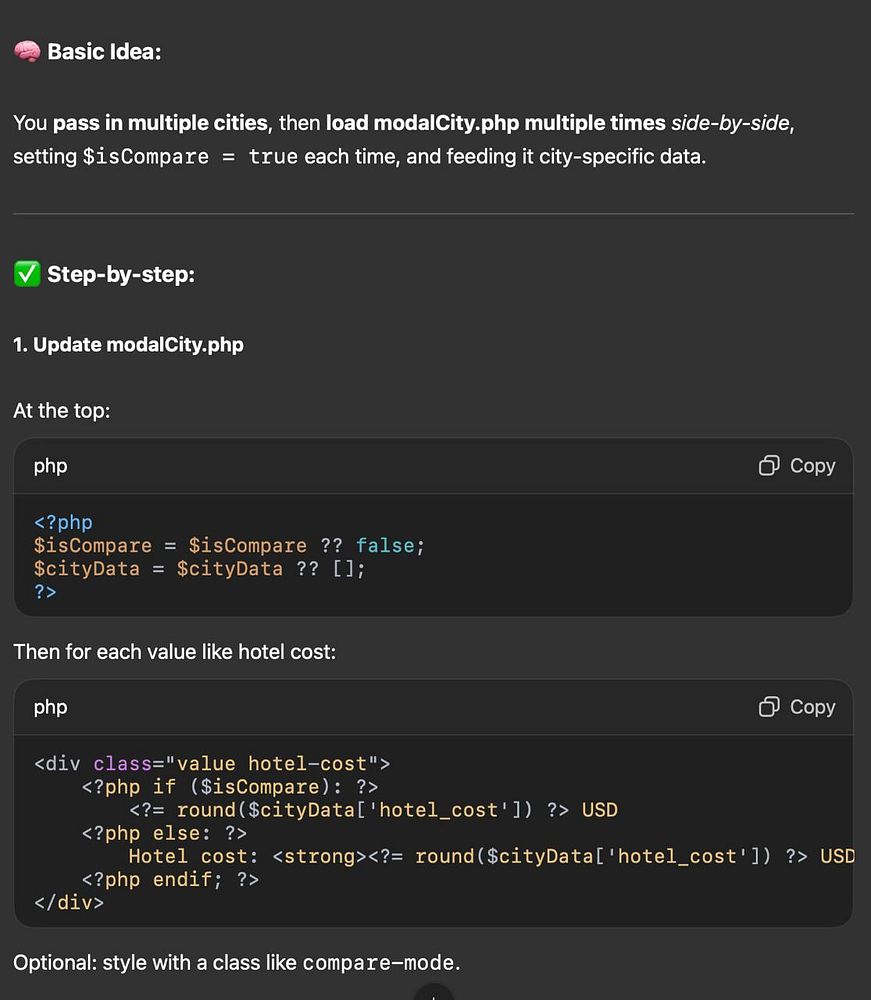Click the brain emoji beside Basic Idea

[x=26, y=52]
